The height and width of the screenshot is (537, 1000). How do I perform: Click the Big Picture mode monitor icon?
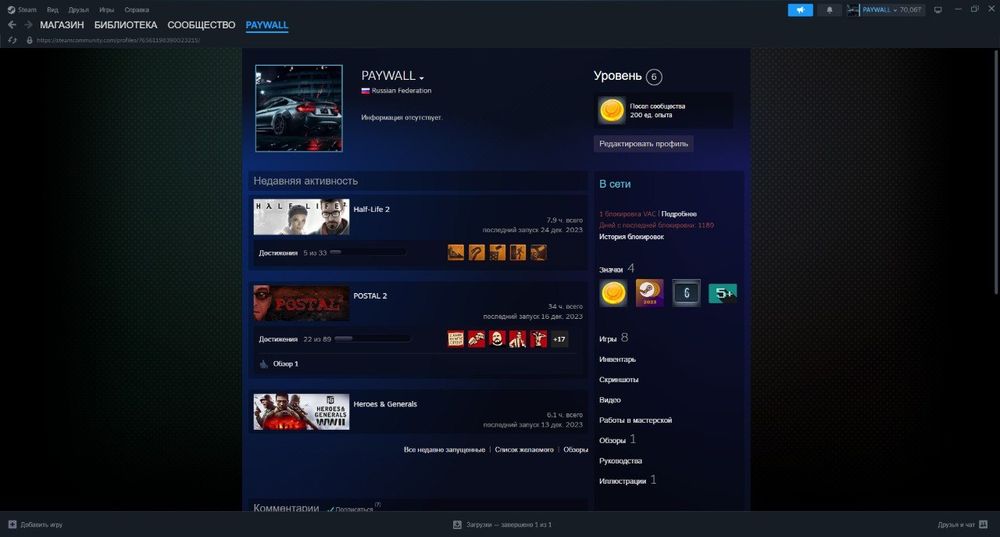tap(938, 10)
